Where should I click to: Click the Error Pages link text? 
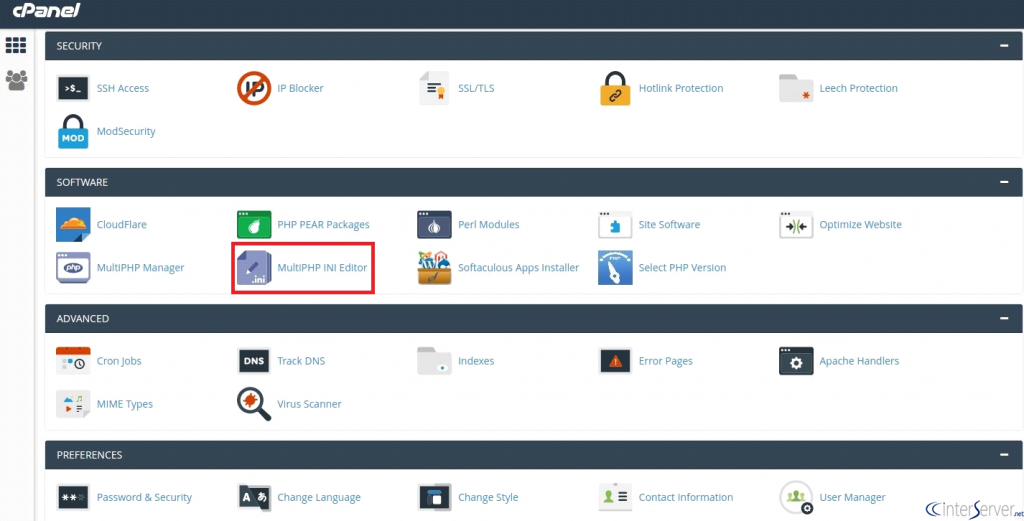(665, 361)
